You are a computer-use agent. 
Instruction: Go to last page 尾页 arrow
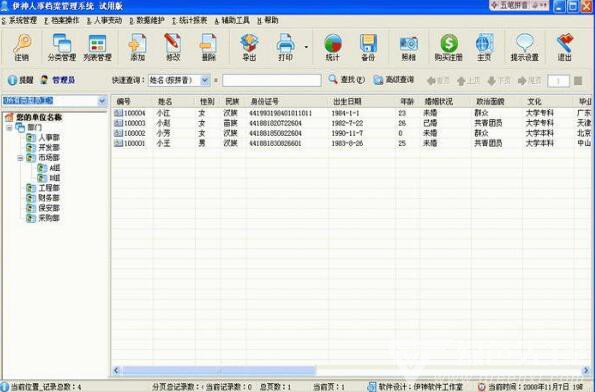(529, 80)
